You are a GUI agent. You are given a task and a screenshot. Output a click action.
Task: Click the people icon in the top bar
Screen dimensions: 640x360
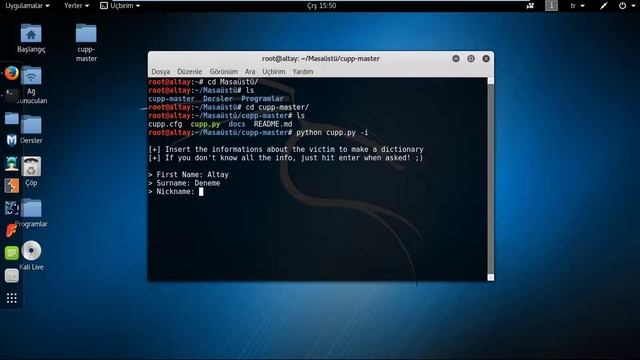[530, 6]
